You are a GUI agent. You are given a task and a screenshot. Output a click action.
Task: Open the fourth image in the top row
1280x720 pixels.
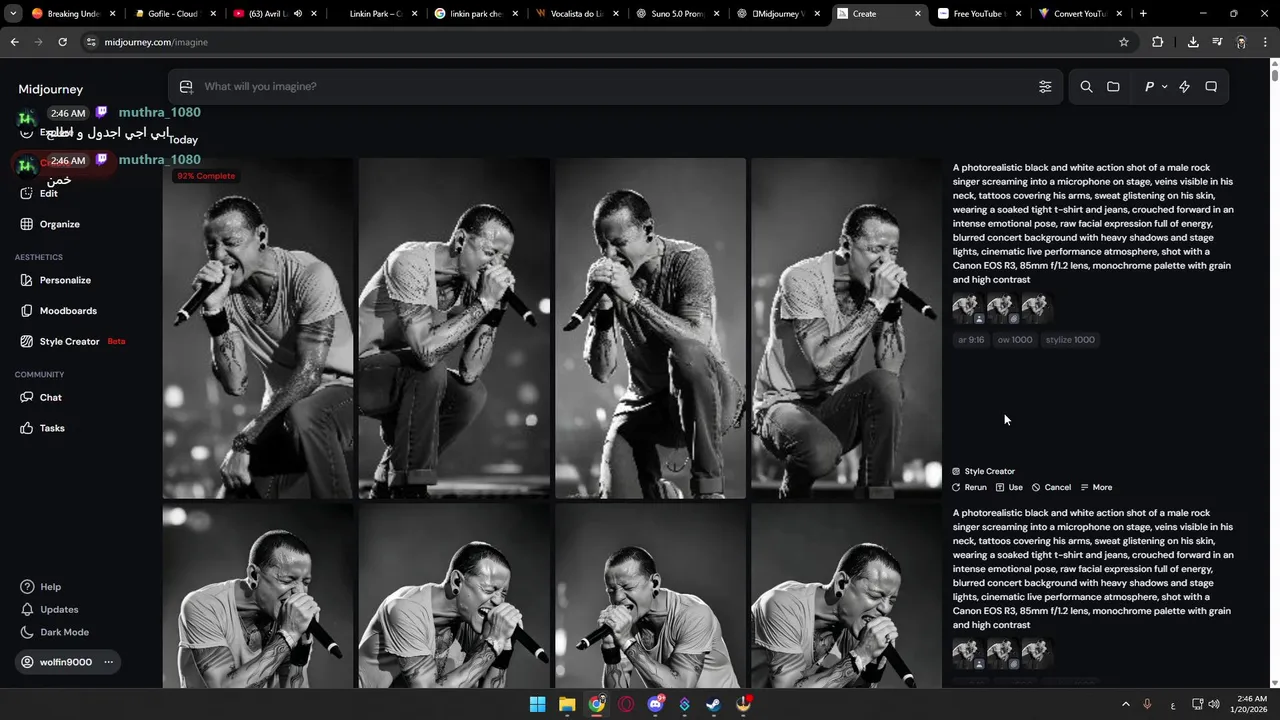[846, 328]
